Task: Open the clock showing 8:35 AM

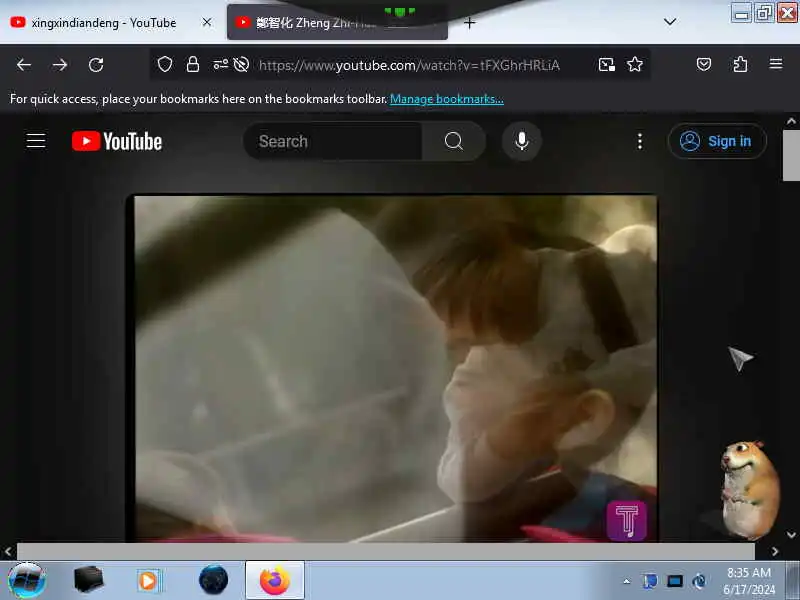Action: tap(748, 581)
